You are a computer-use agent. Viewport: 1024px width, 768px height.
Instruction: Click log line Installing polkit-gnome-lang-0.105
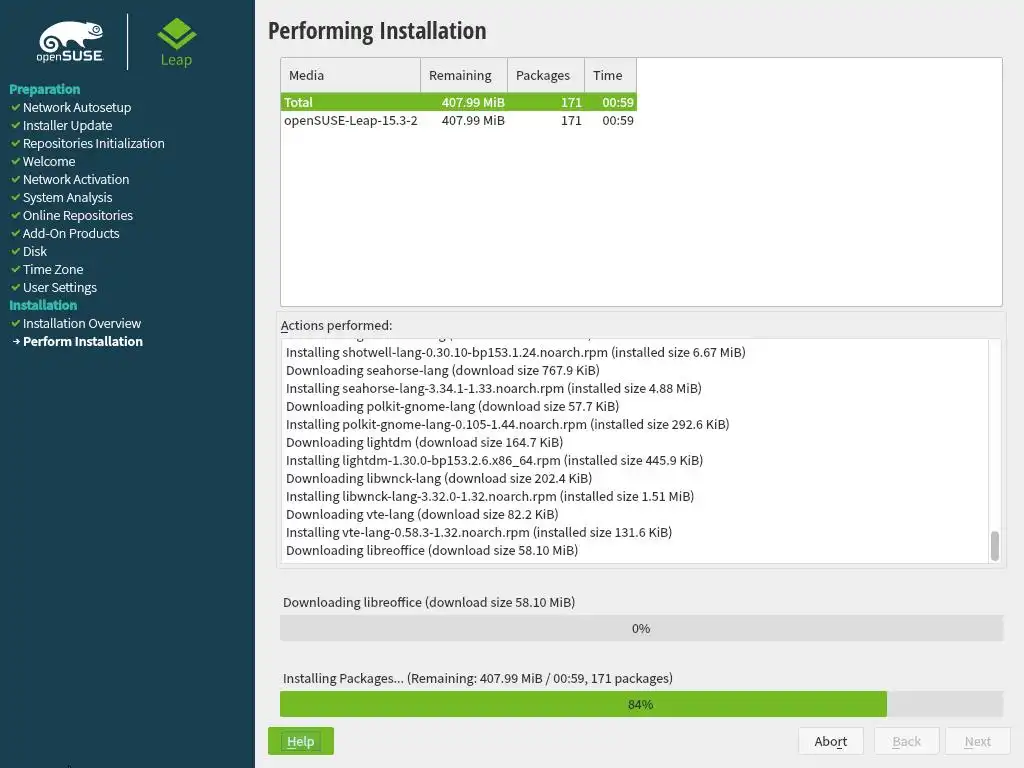(x=507, y=424)
